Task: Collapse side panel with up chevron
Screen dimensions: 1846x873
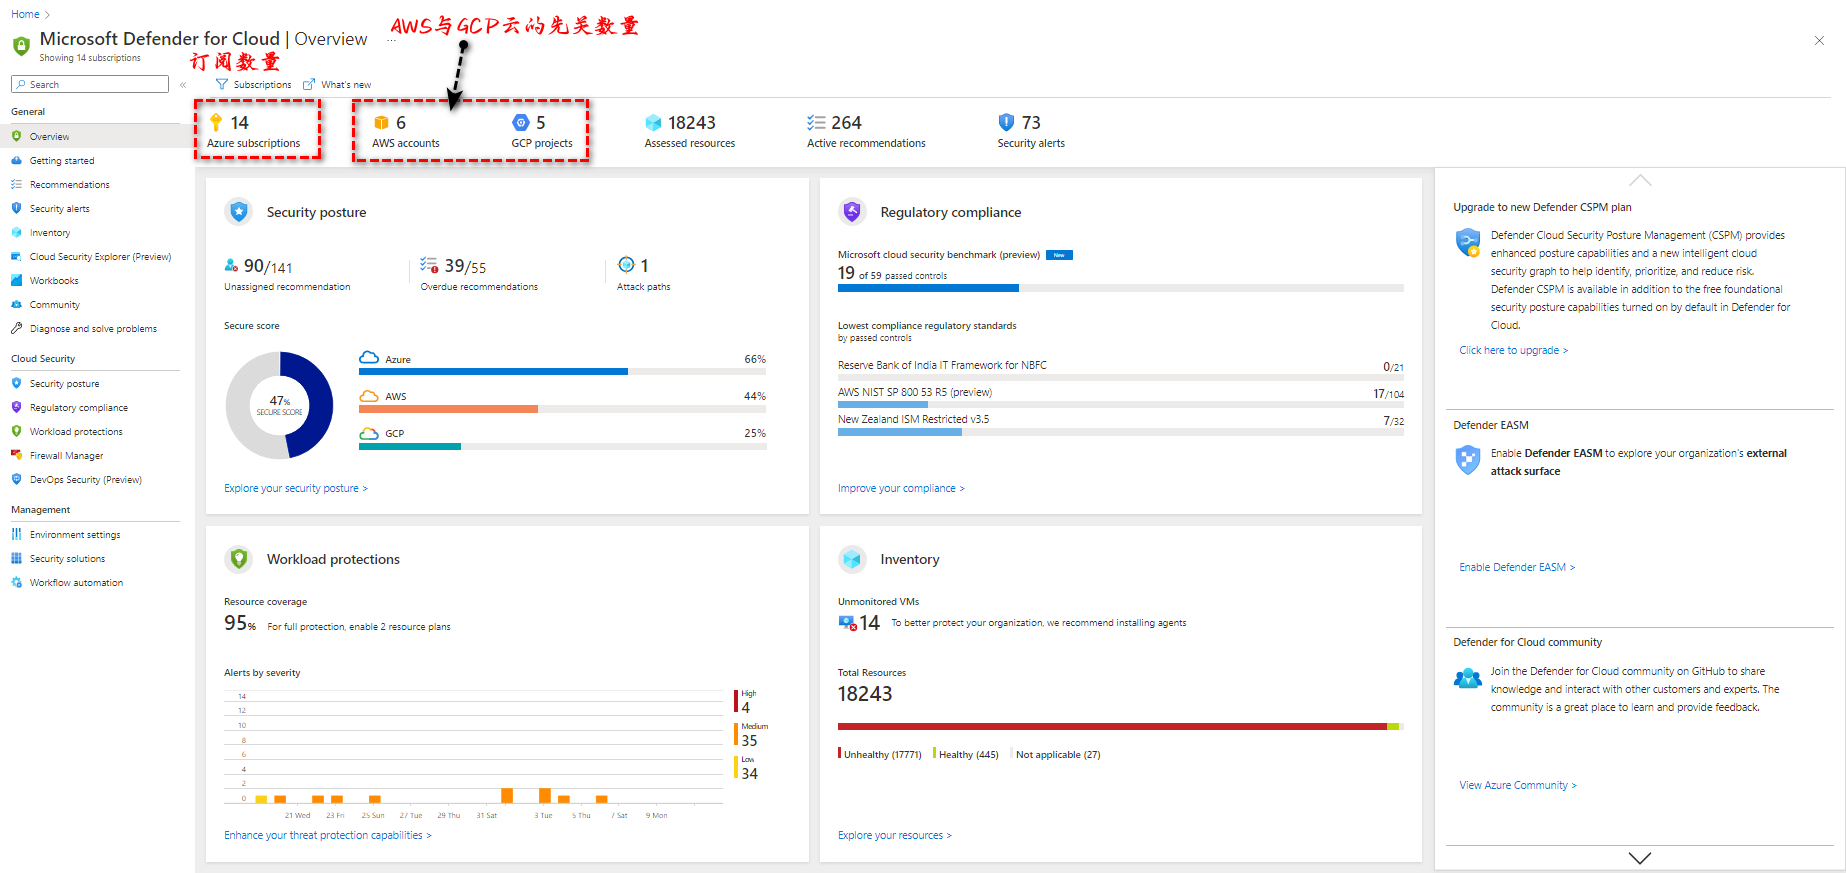Action: click(x=1640, y=180)
